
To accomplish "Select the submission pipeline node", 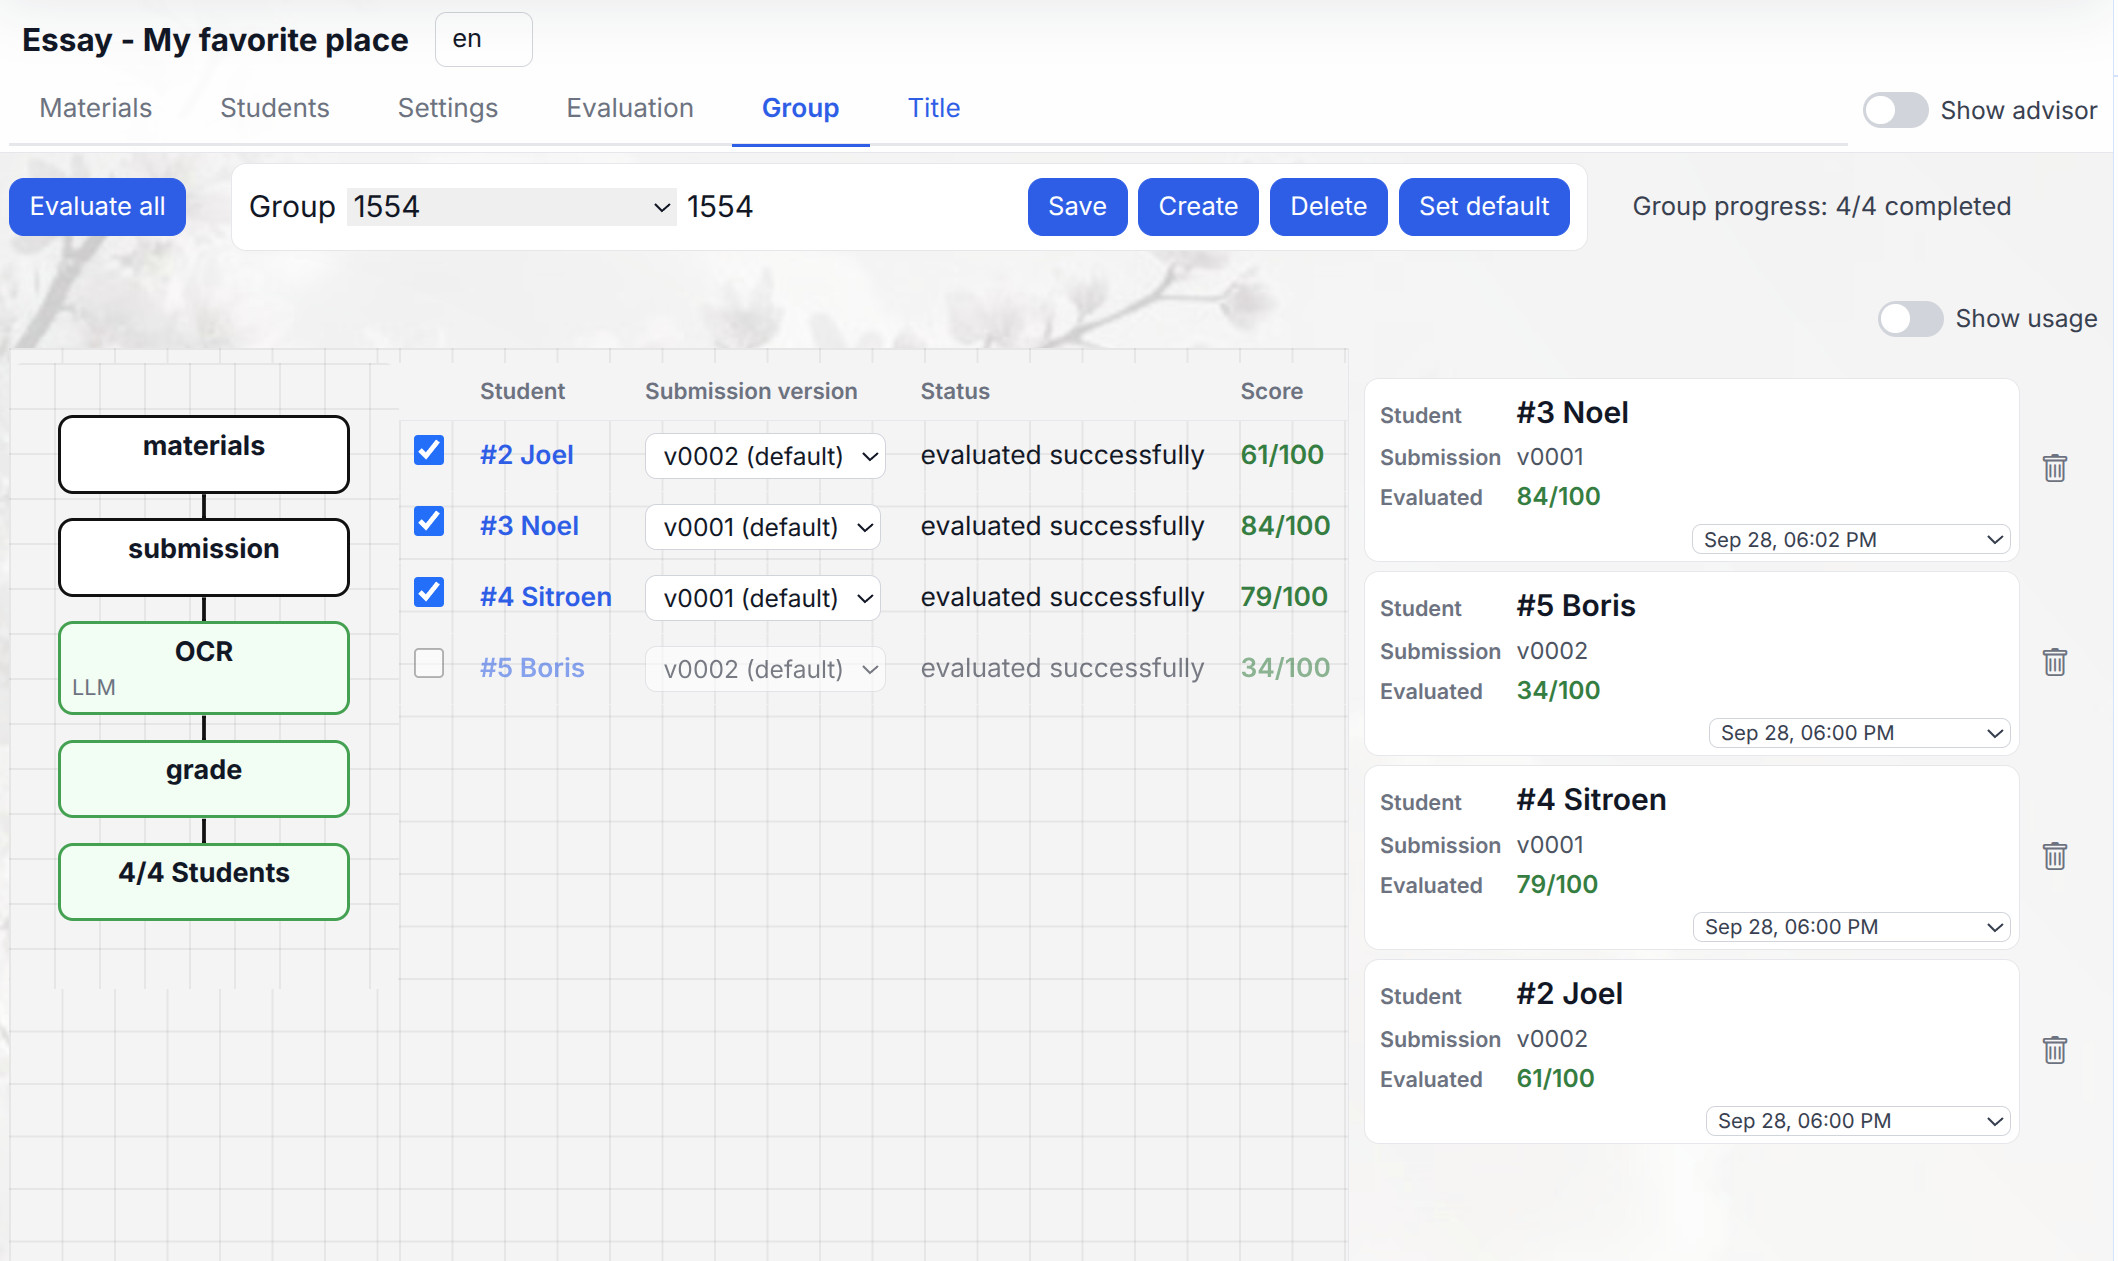I will pos(204,557).
